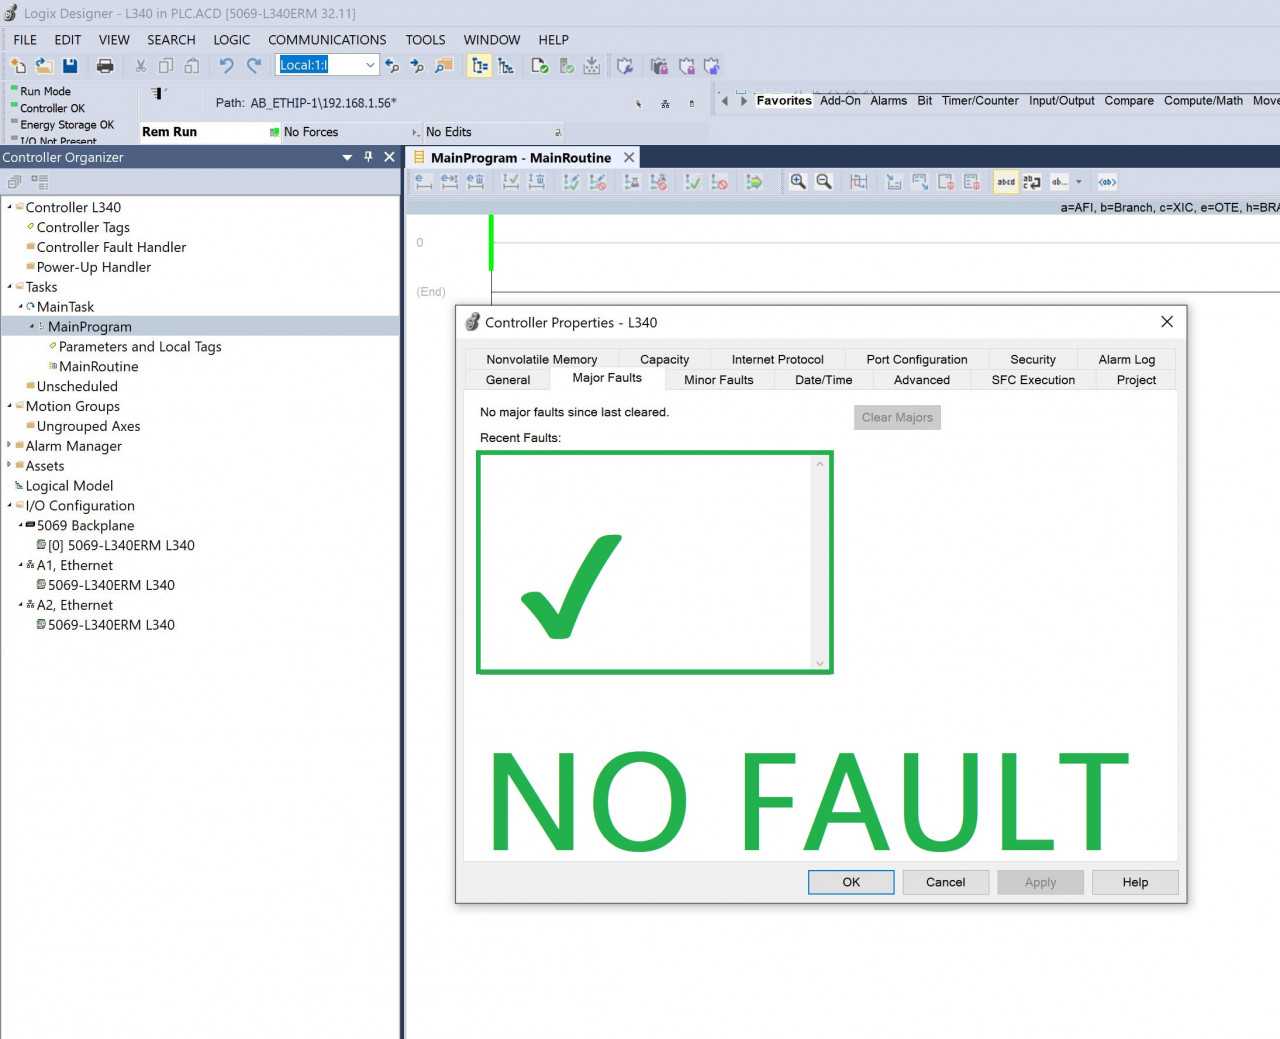Click the Print icon in the toolbar
Viewport: 1280px width, 1039px height.
pos(105,66)
